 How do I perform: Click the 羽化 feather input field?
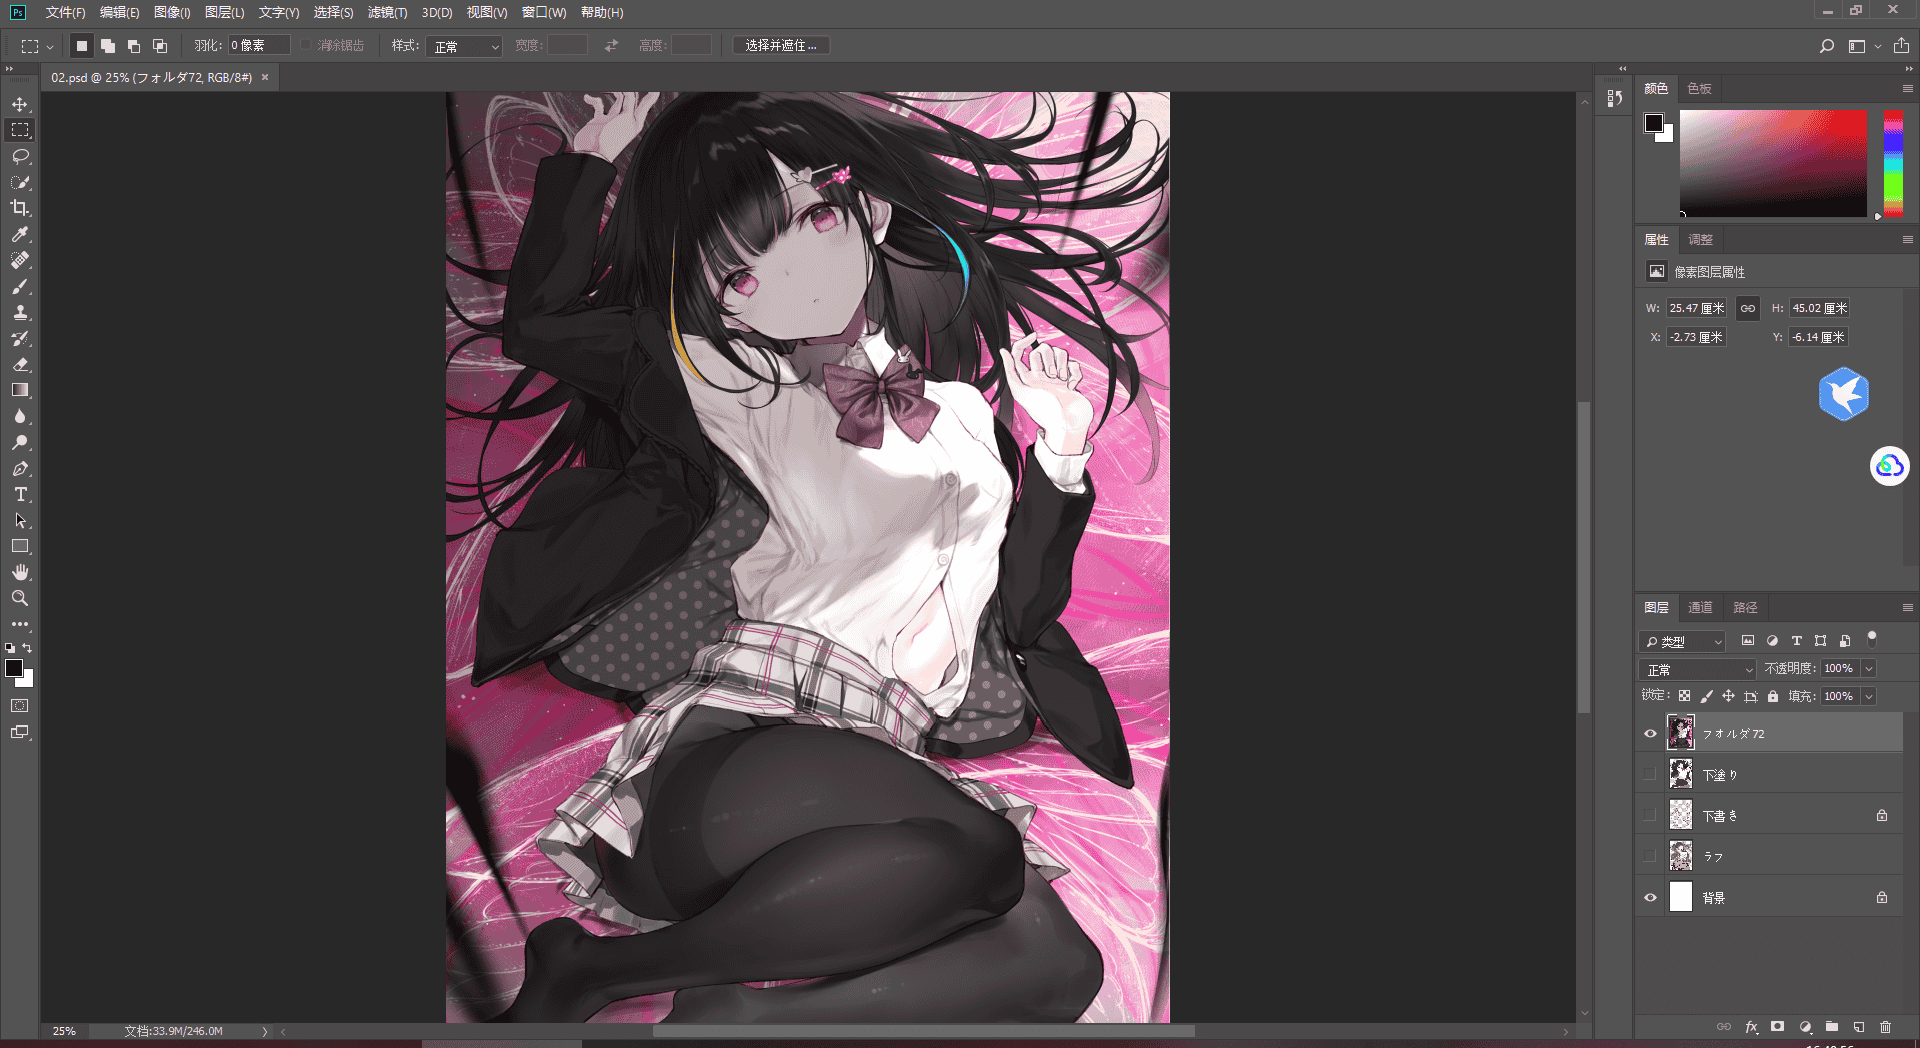tap(259, 45)
